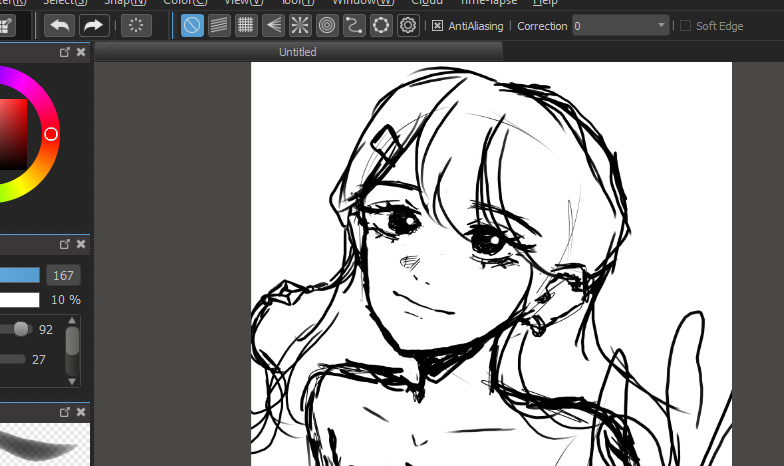This screenshot has height=466, width=784.
Task: Open the Cloud menu
Action: [427, 2]
